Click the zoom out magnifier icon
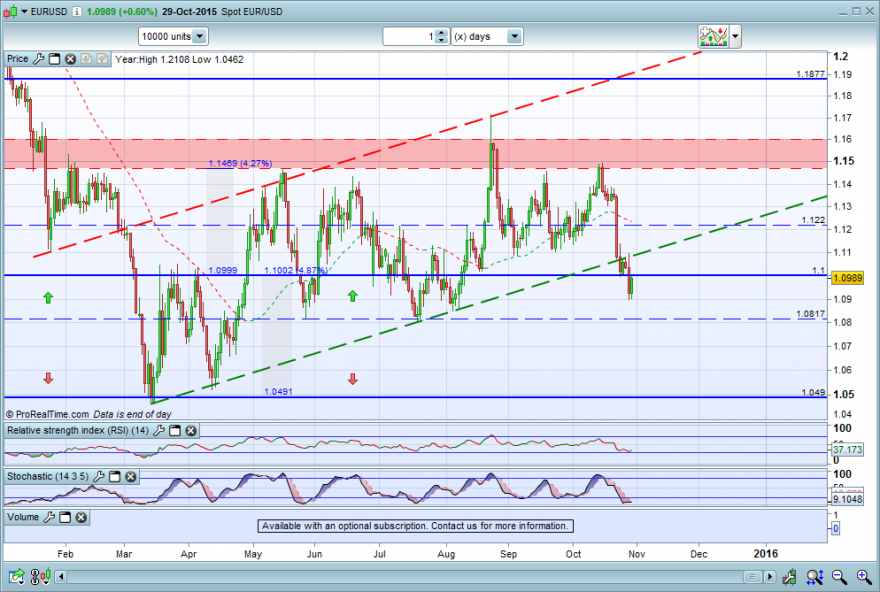The height and width of the screenshot is (592, 880). click(x=839, y=577)
